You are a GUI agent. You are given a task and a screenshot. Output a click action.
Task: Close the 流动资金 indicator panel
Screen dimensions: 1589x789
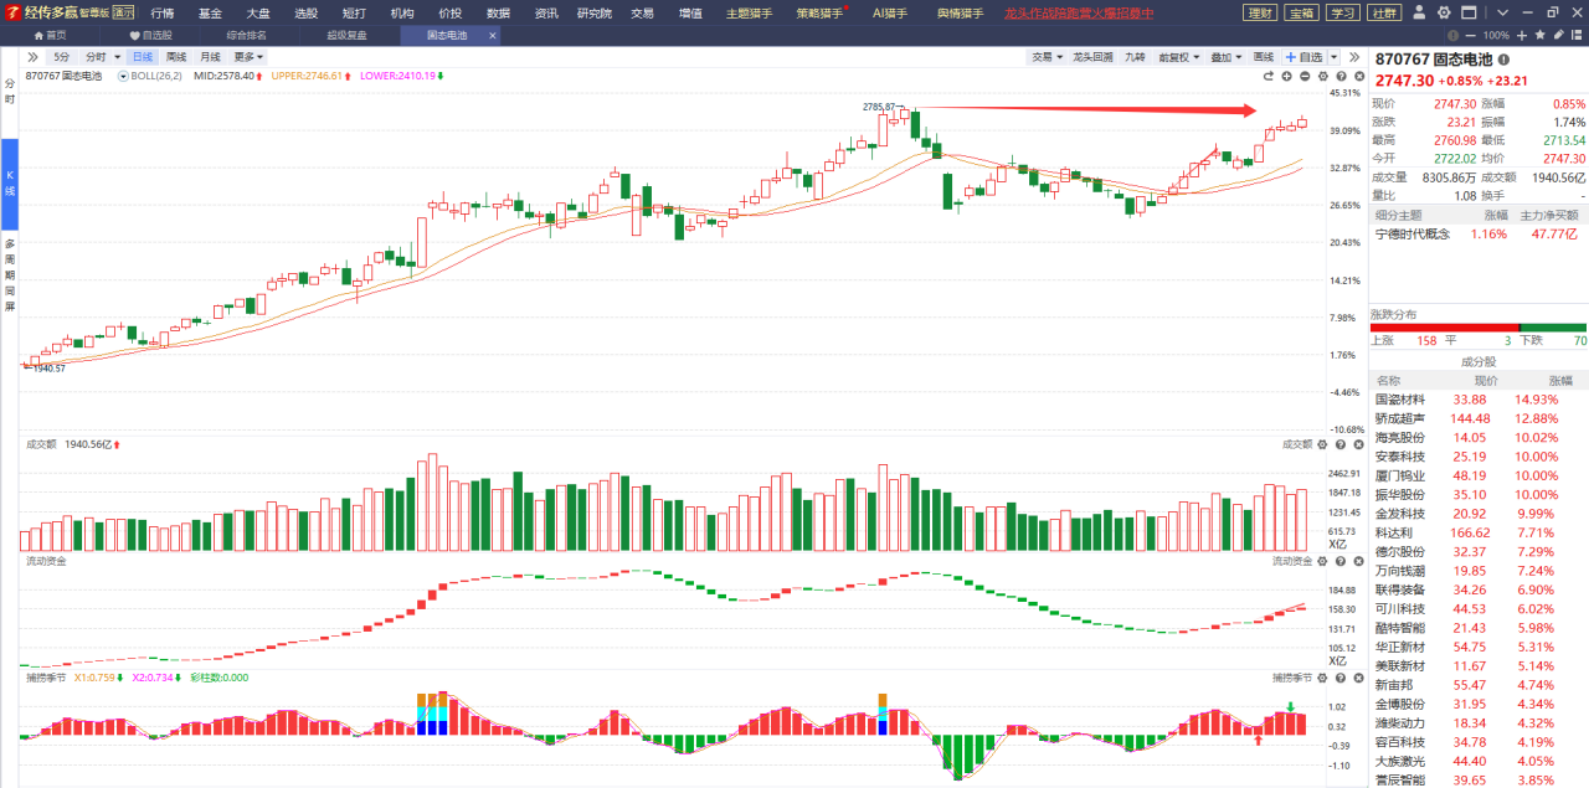[1359, 562]
